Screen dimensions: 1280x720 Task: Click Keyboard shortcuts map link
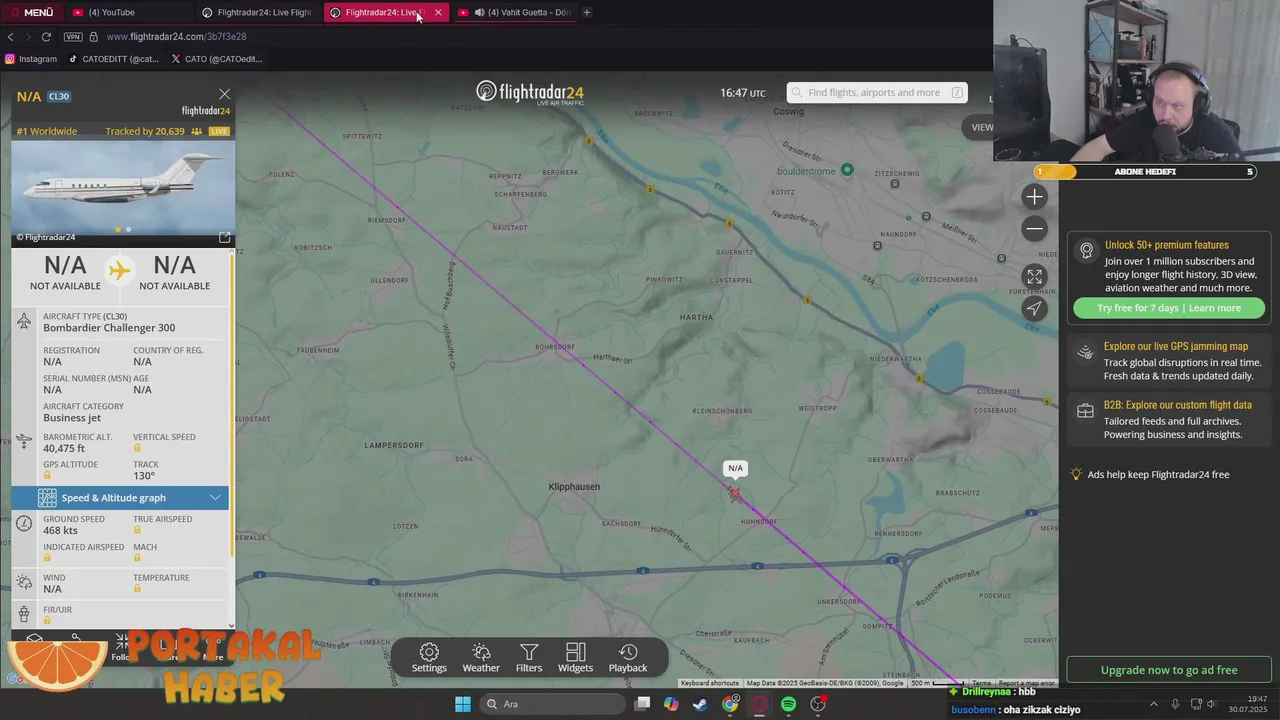click(x=710, y=683)
